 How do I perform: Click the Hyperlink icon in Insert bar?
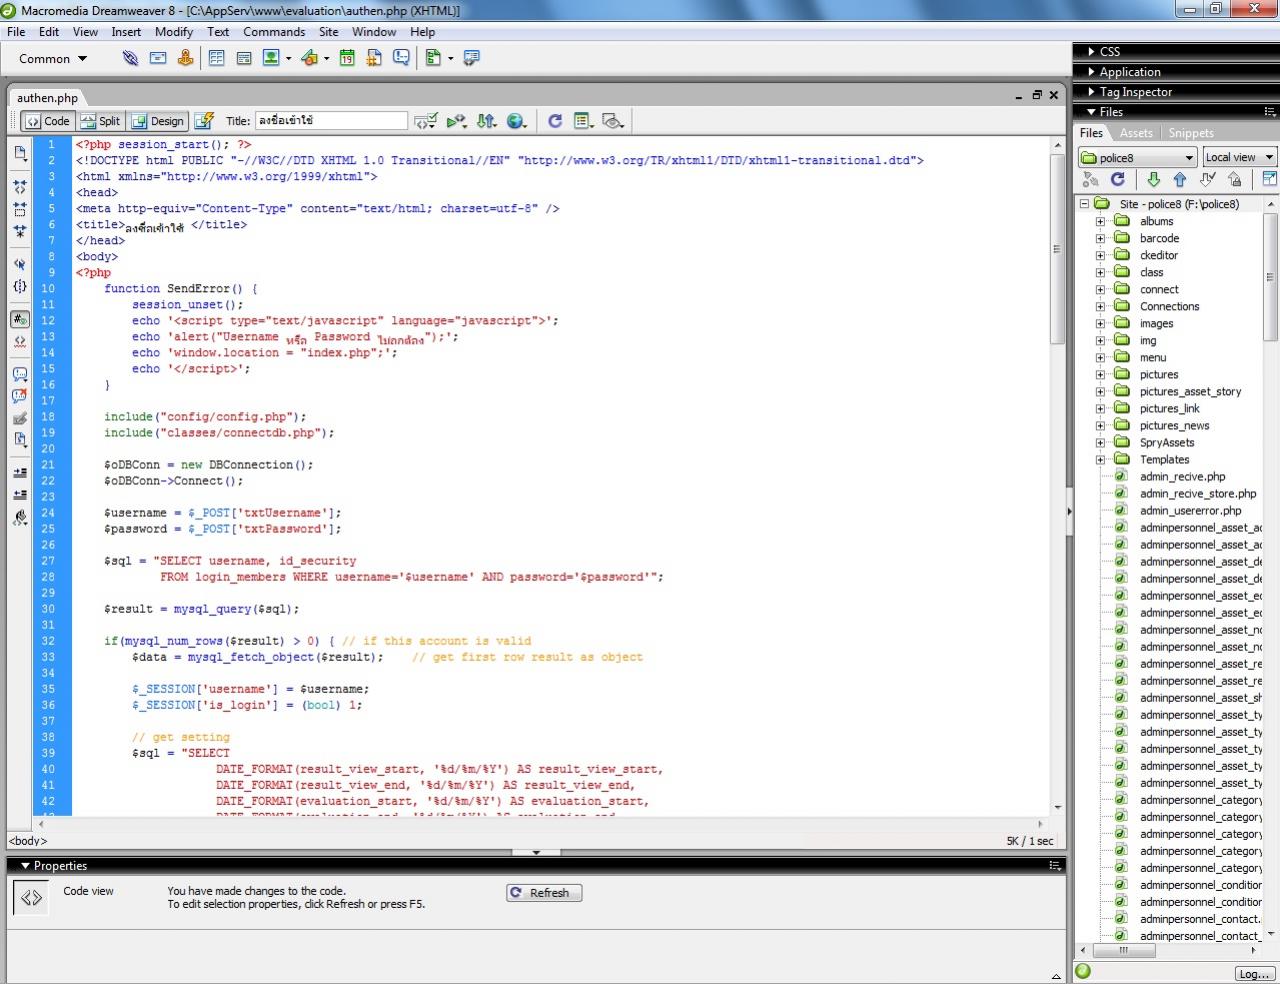(130, 58)
